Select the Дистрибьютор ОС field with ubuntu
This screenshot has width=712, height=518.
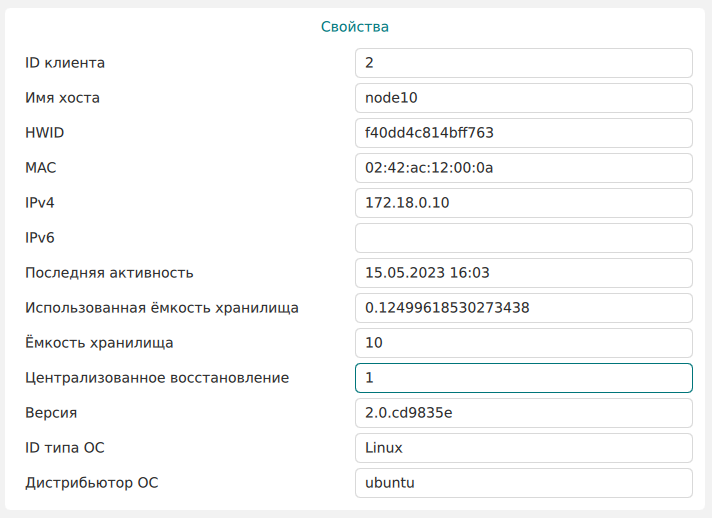pyautogui.click(x=523, y=483)
